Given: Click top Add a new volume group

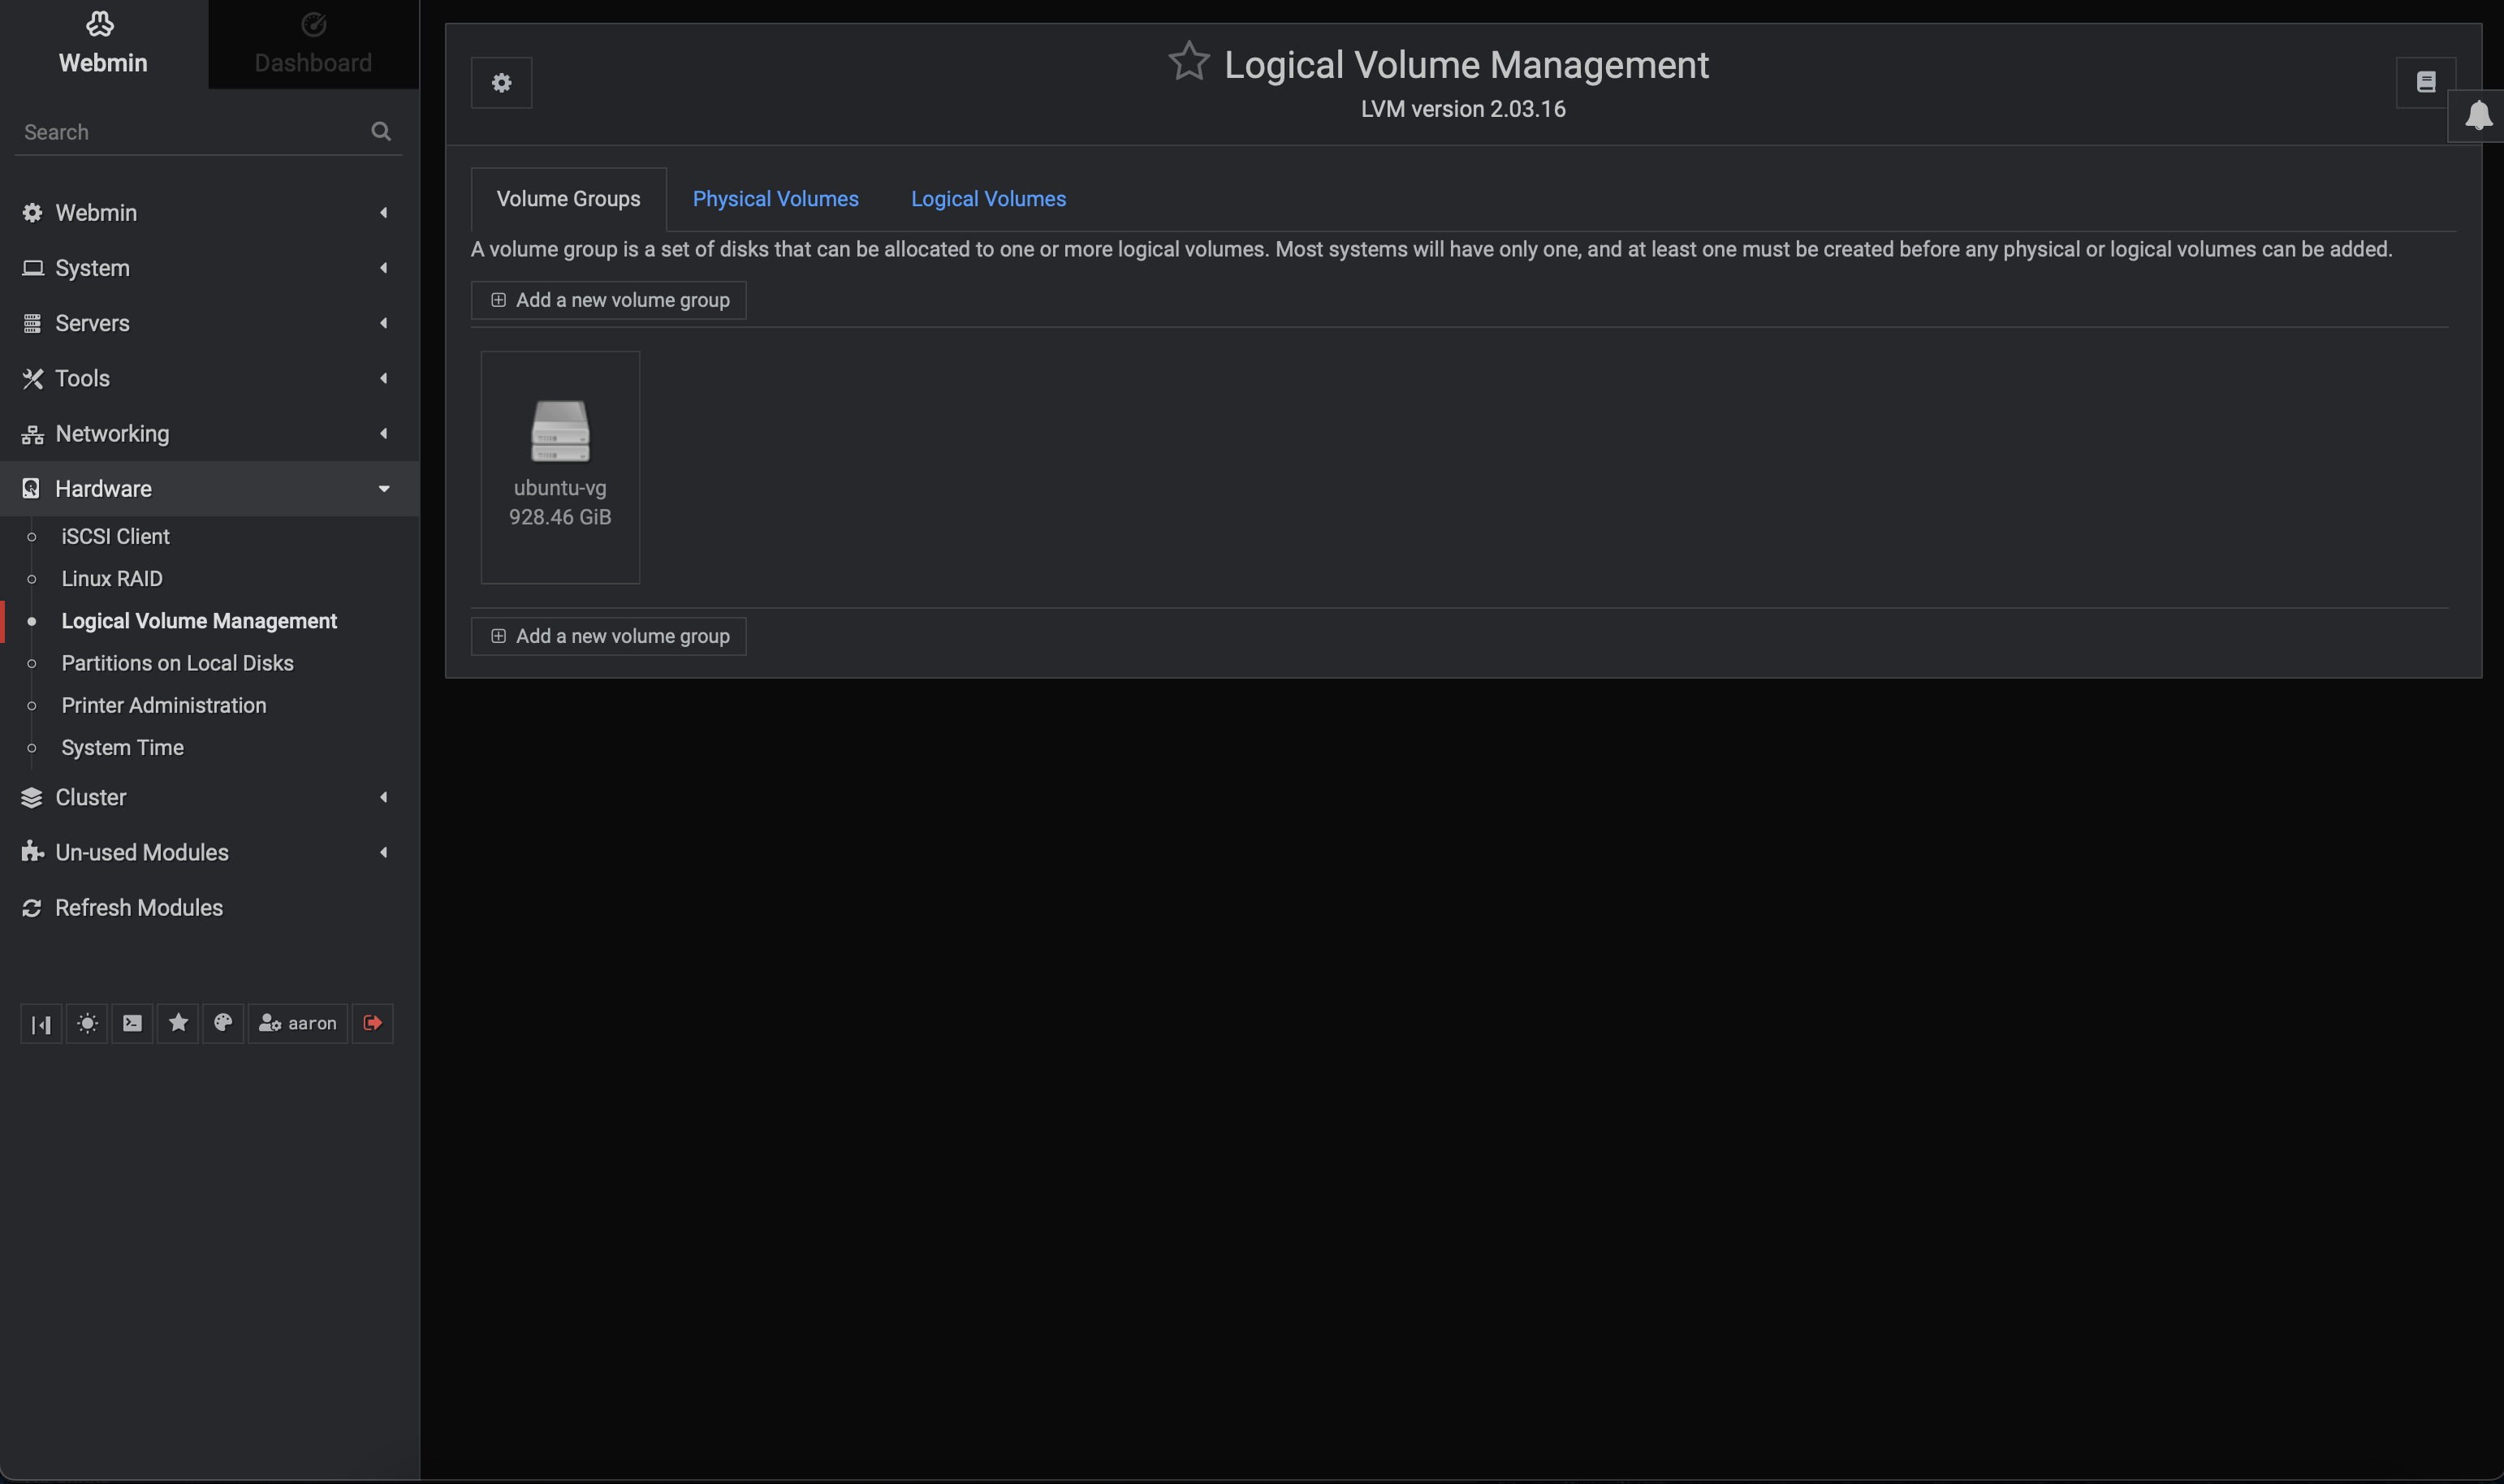Looking at the screenshot, I should pyautogui.click(x=608, y=300).
